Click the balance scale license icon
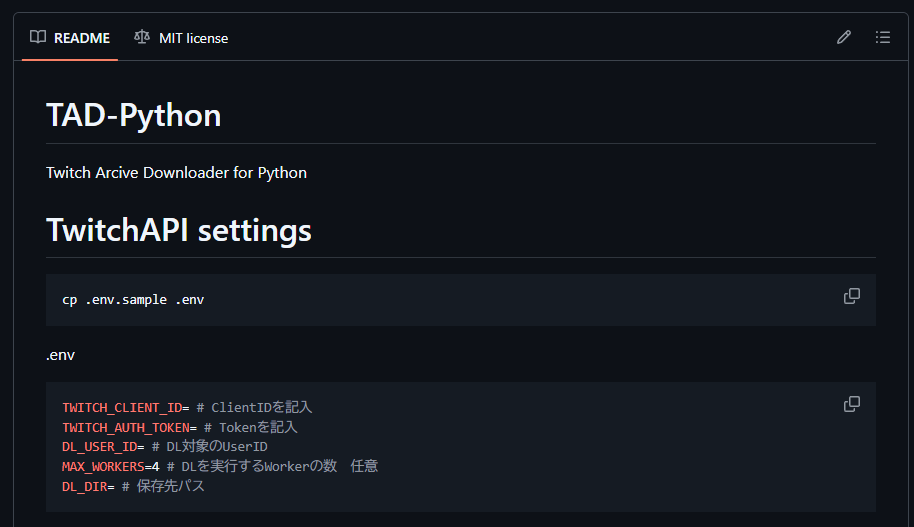This screenshot has width=914, height=527. coord(142,38)
